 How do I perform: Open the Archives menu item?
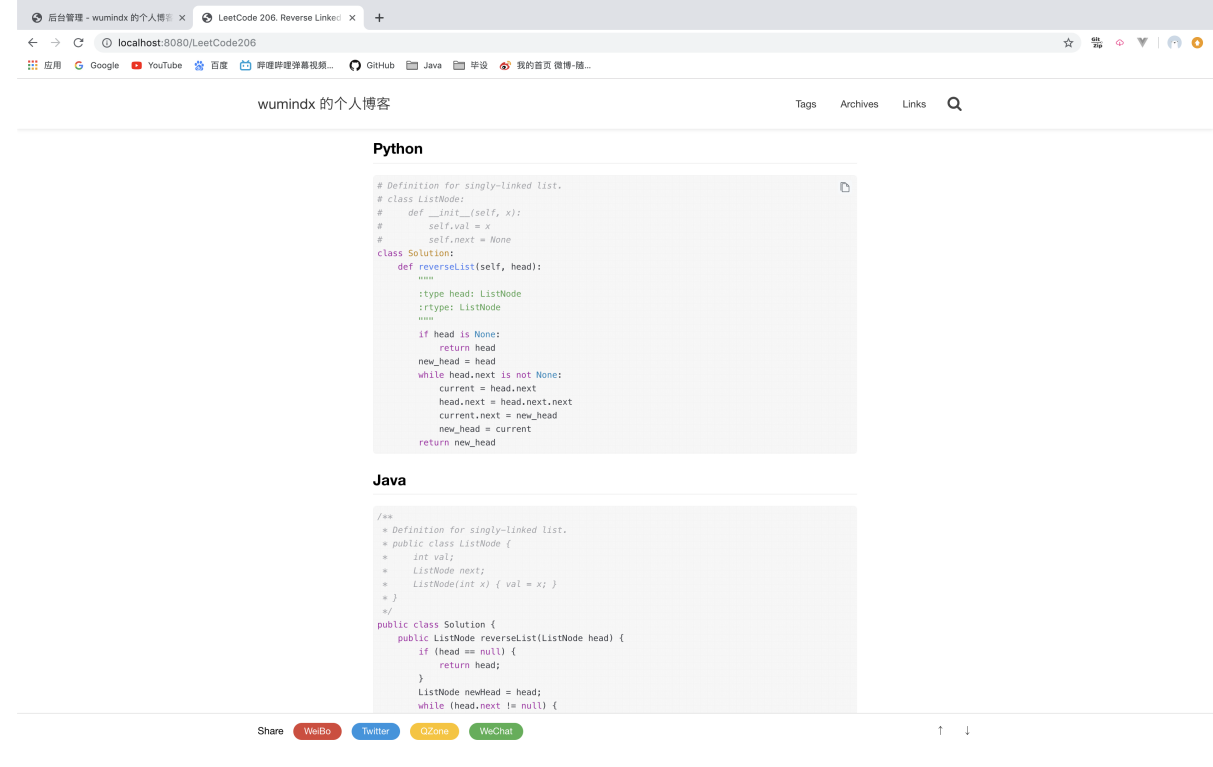point(859,104)
